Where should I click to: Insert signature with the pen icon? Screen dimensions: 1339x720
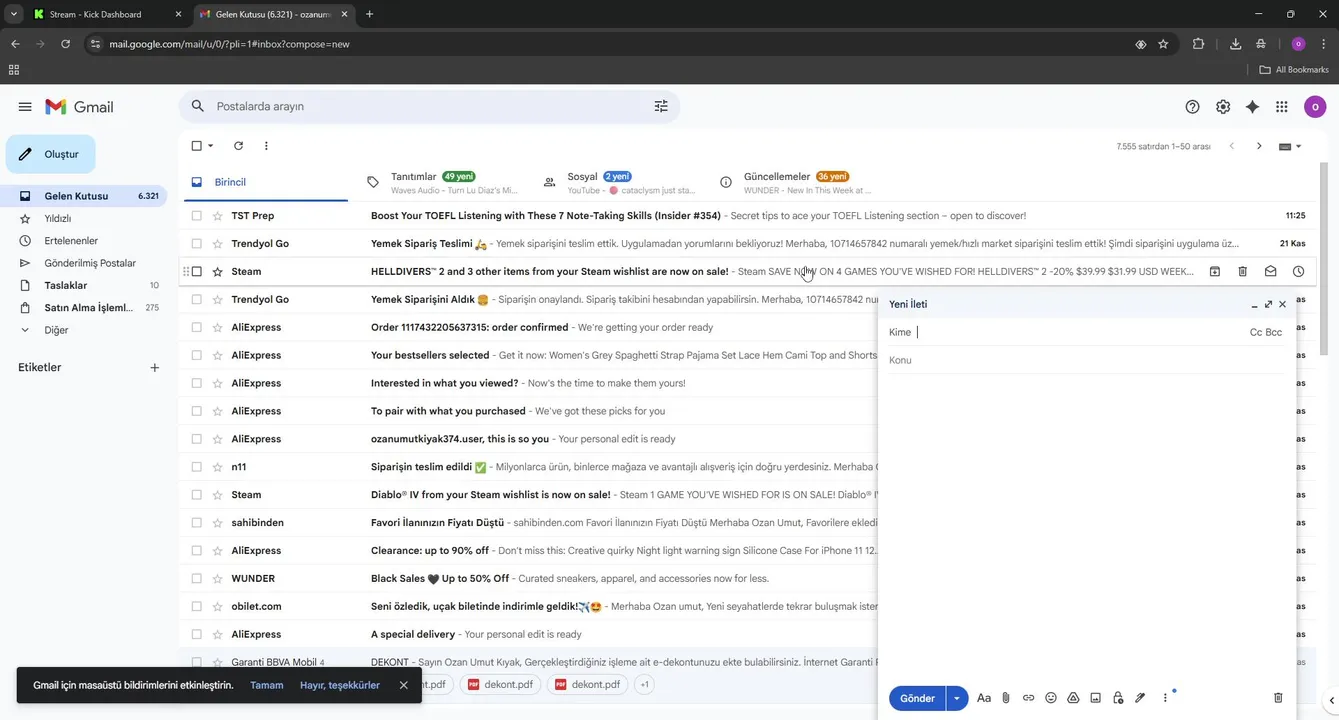(1140, 698)
